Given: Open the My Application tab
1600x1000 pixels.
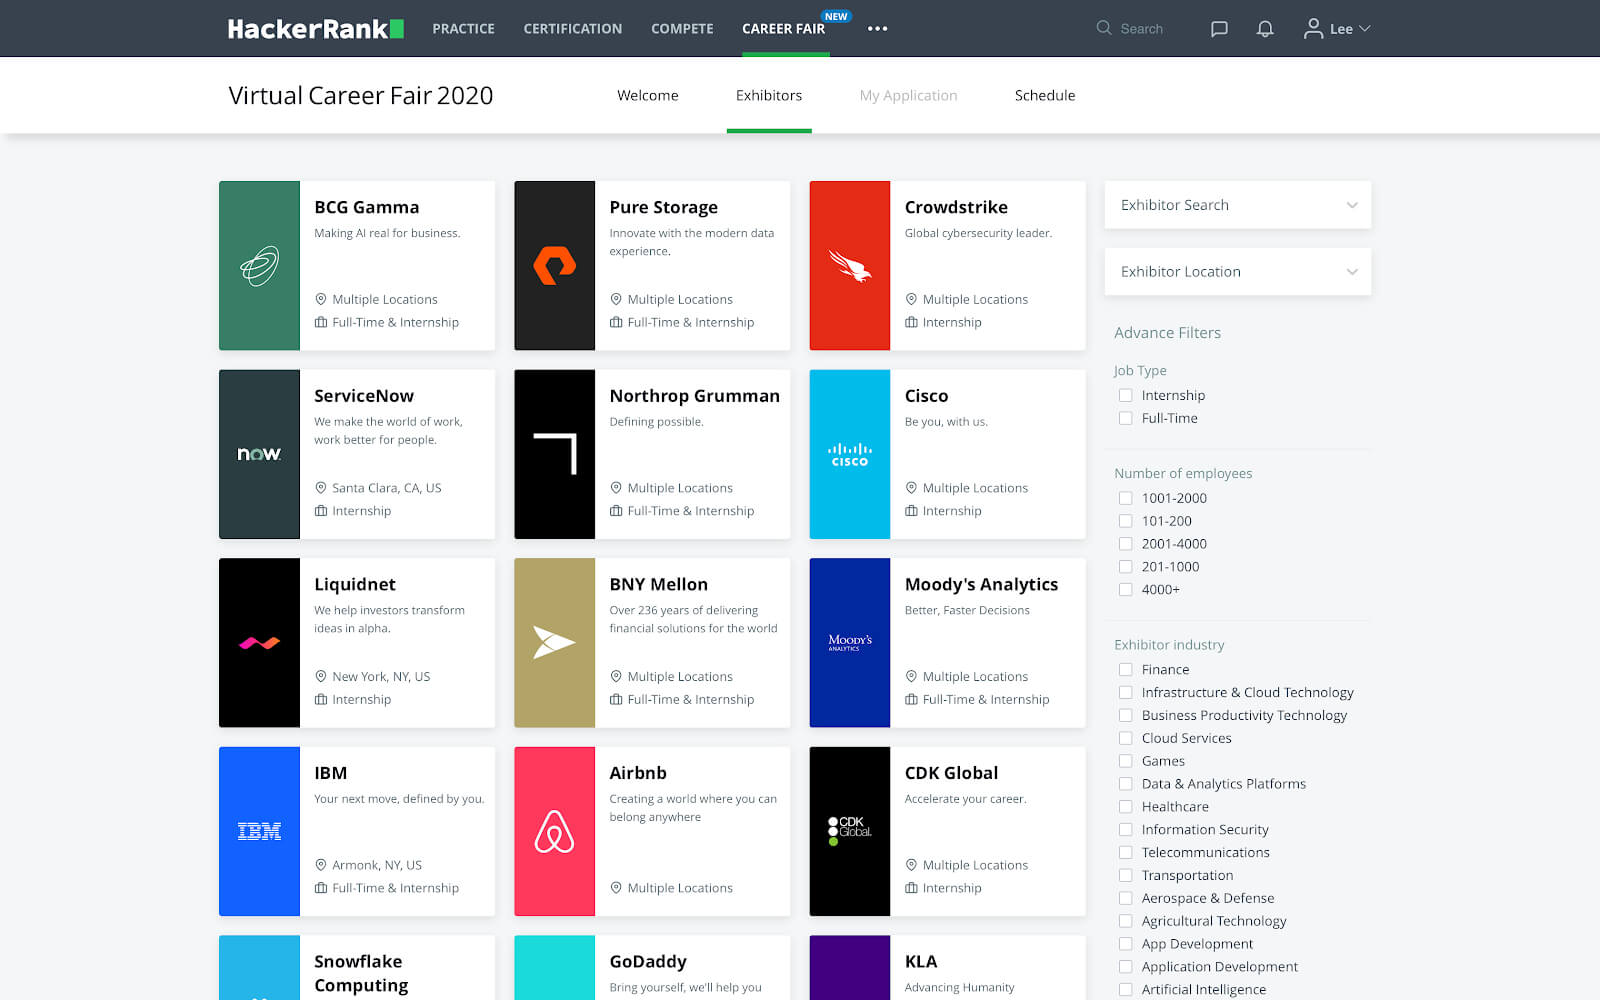Looking at the screenshot, I should (x=908, y=96).
